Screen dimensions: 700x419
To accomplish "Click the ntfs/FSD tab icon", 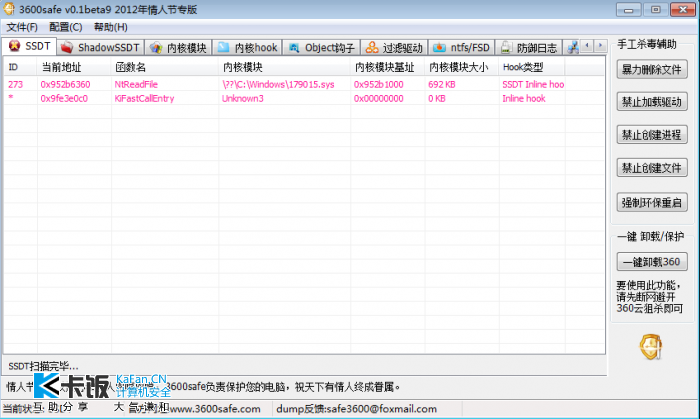I will click(439, 47).
